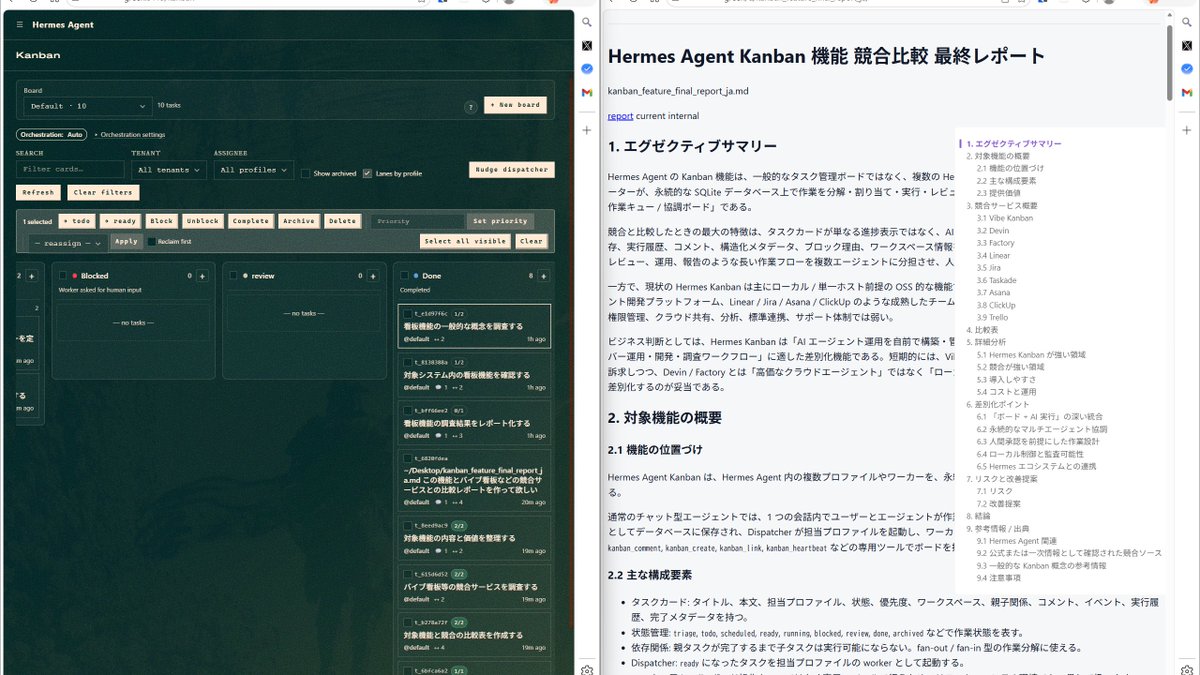Viewport: 1200px width, 675px height.
Task: Open Gmail icon in right window sidebar
Action: point(1187,93)
